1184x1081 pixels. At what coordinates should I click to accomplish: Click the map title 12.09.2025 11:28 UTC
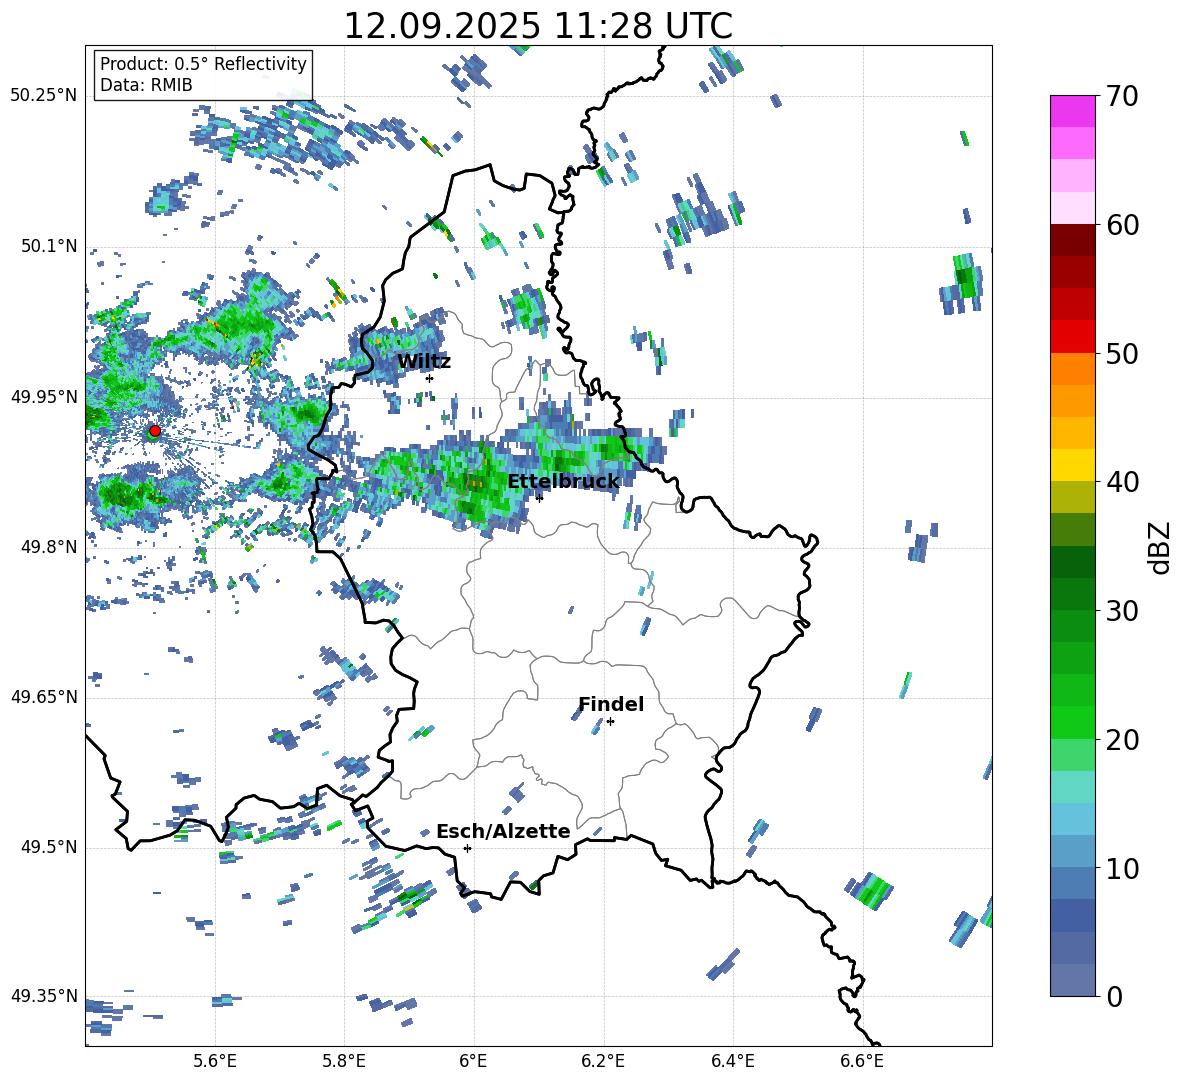coord(538,26)
